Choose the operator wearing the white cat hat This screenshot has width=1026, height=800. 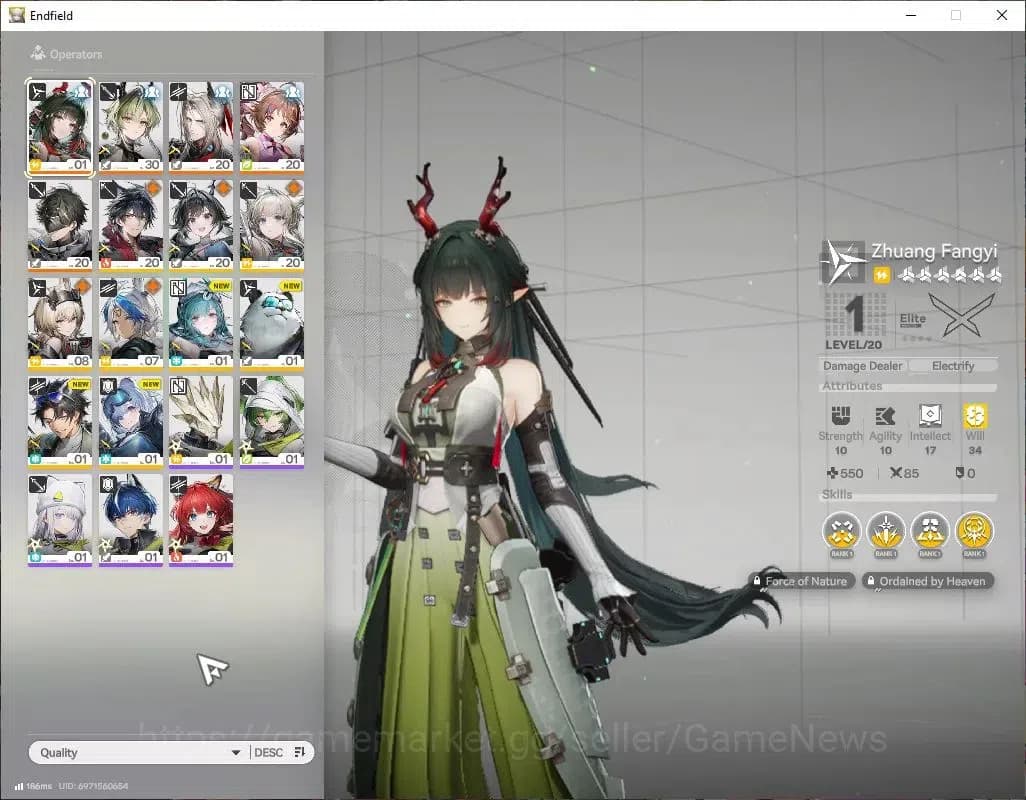tap(60, 520)
